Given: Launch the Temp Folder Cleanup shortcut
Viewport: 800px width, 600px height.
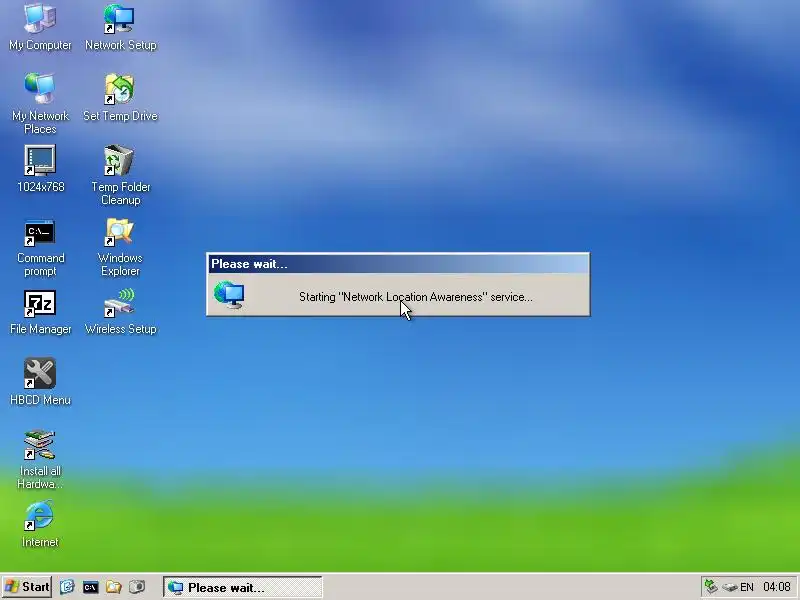Looking at the screenshot, I should point(120,175).
